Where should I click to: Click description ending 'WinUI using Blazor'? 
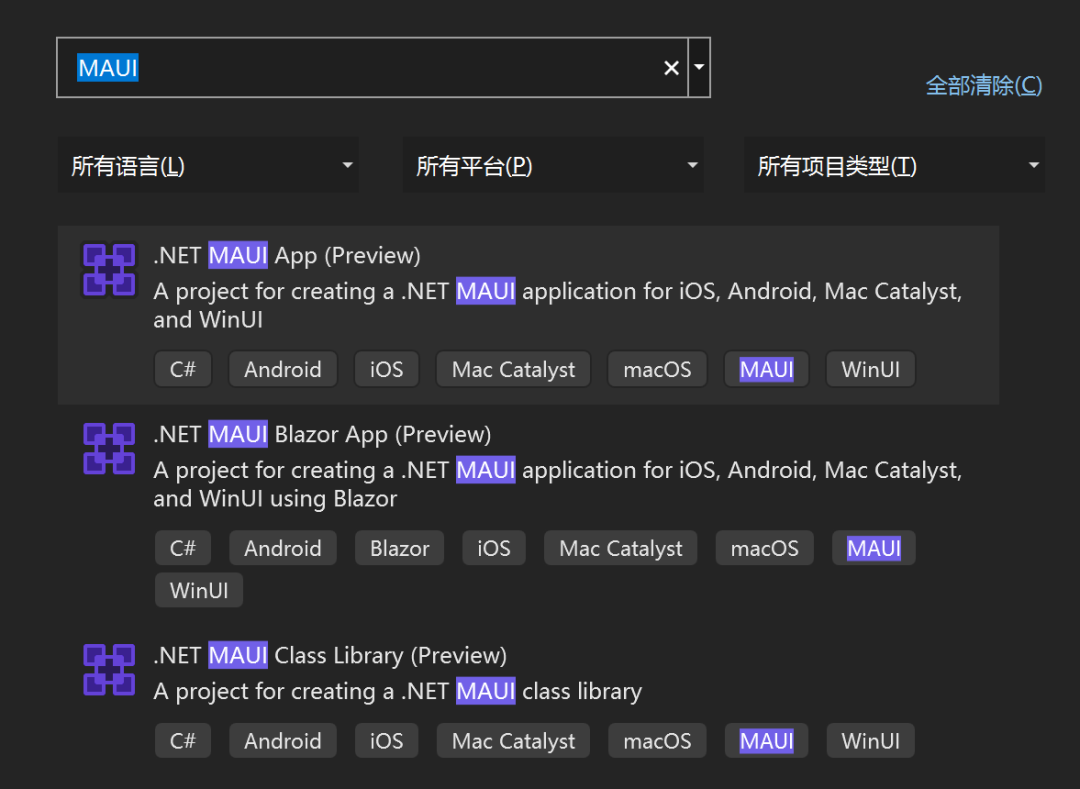tap(557, 484)
